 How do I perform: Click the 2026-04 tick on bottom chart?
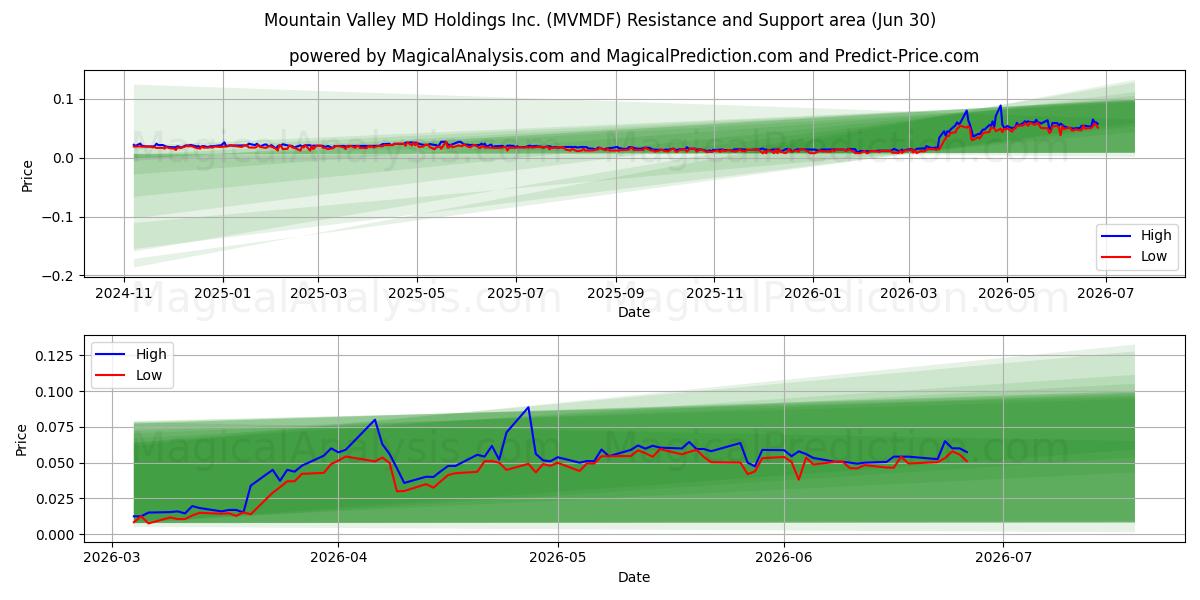click(338, 559)
